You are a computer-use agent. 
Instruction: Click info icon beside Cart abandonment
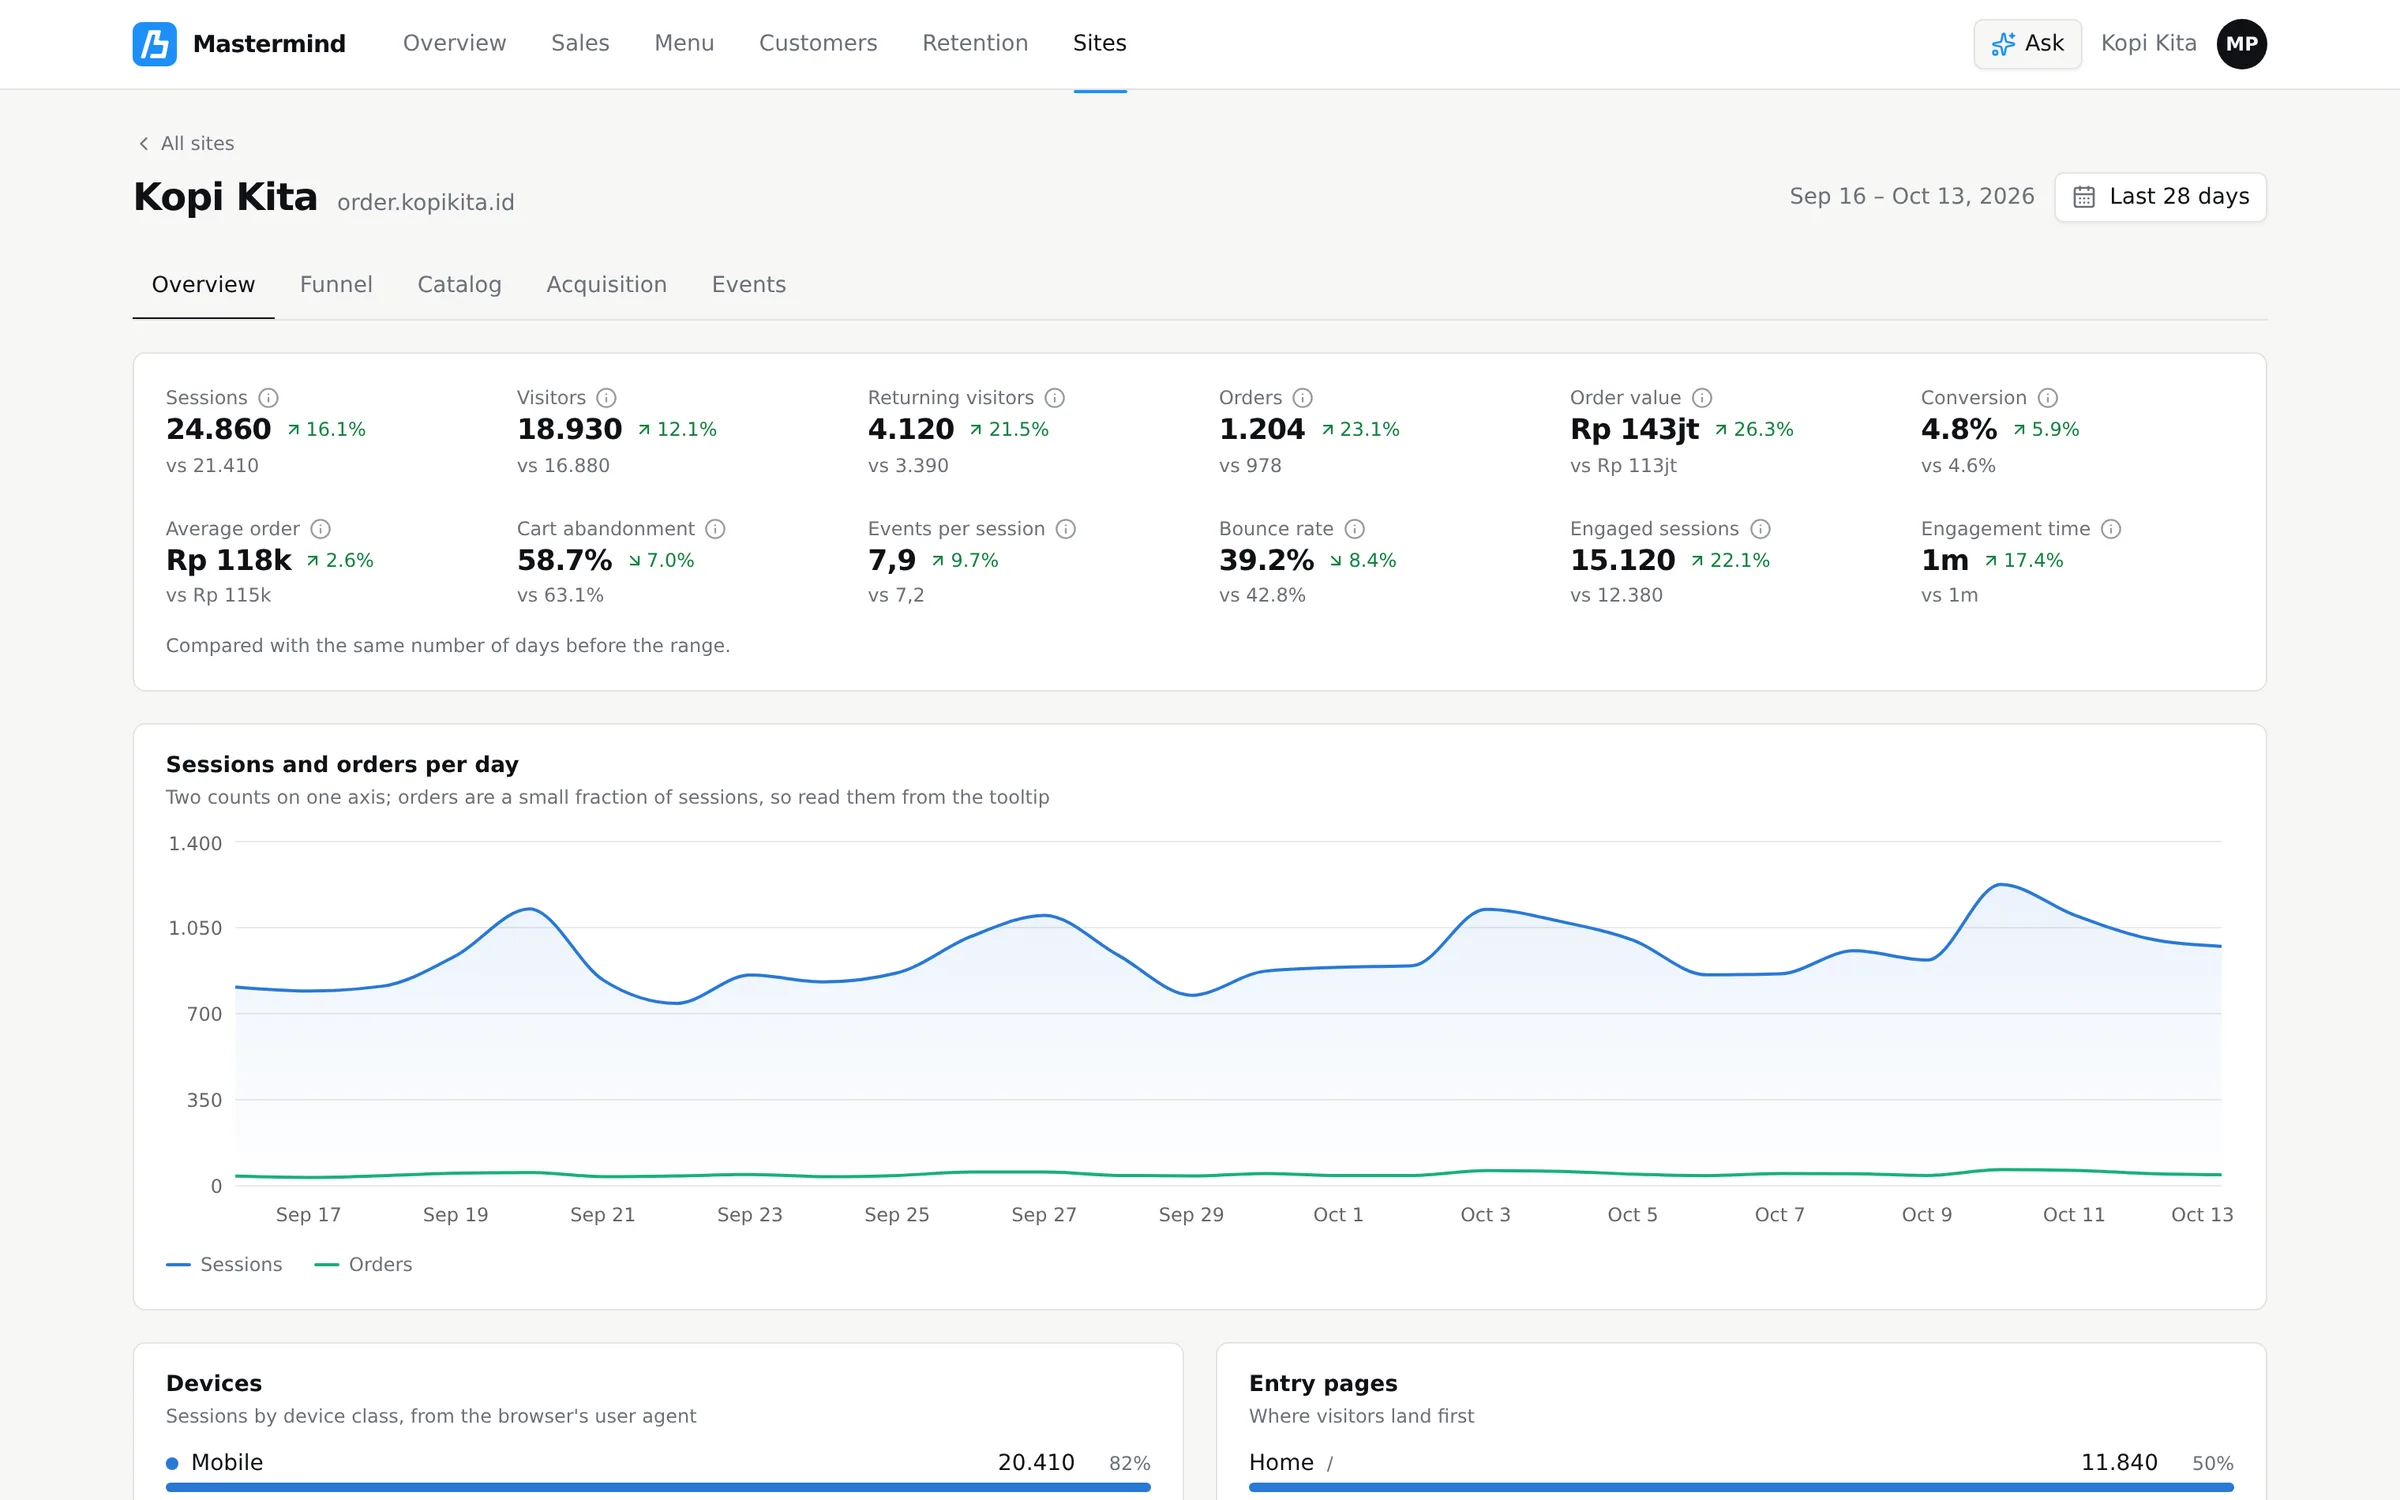pos(715,529)
